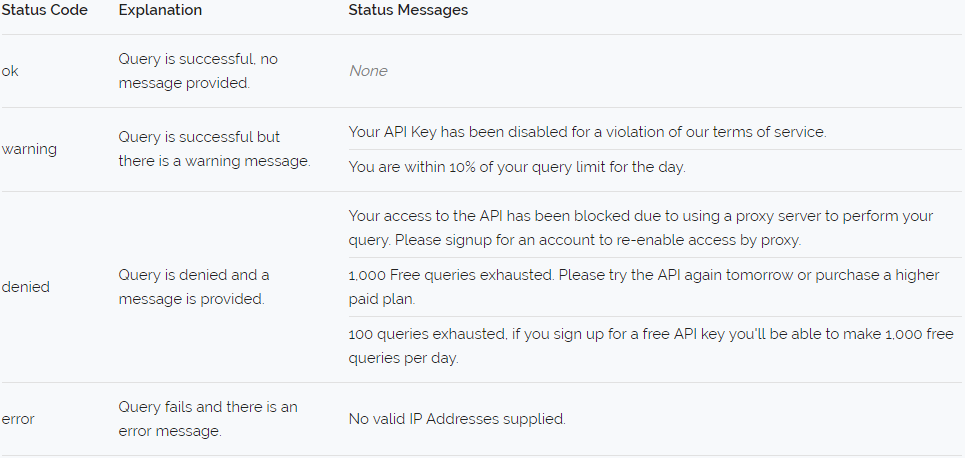
Task: Click the Status Code column header
Action: point(44,10)
